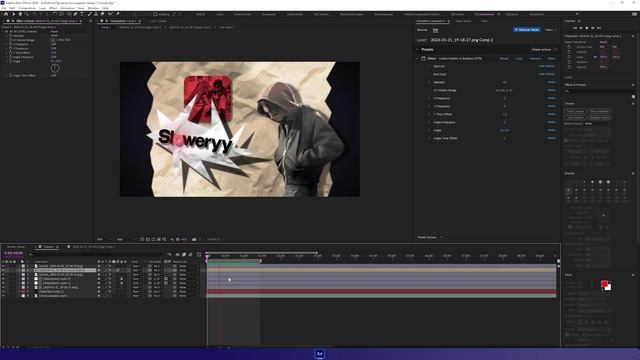Collapse the Presets section in Animation Composer

tap(418, 49)
